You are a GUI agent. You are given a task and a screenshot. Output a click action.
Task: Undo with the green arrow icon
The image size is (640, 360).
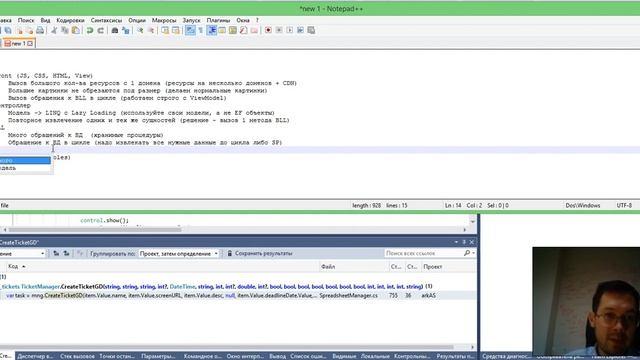click(90, 30)
